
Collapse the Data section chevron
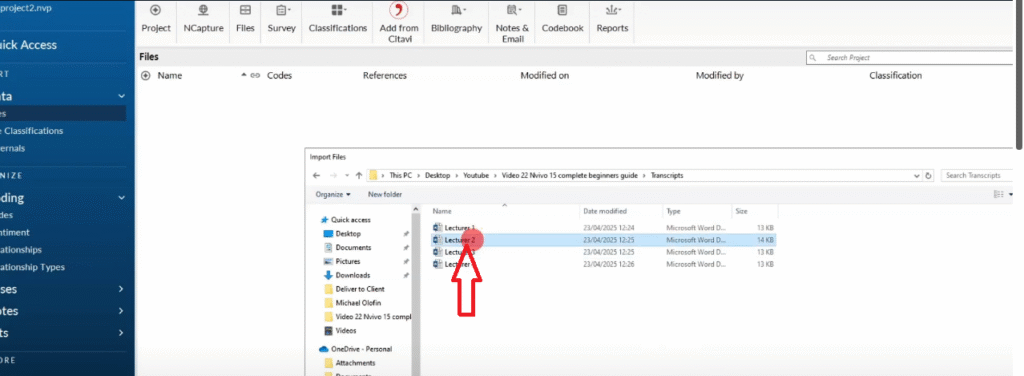point(121,96)
